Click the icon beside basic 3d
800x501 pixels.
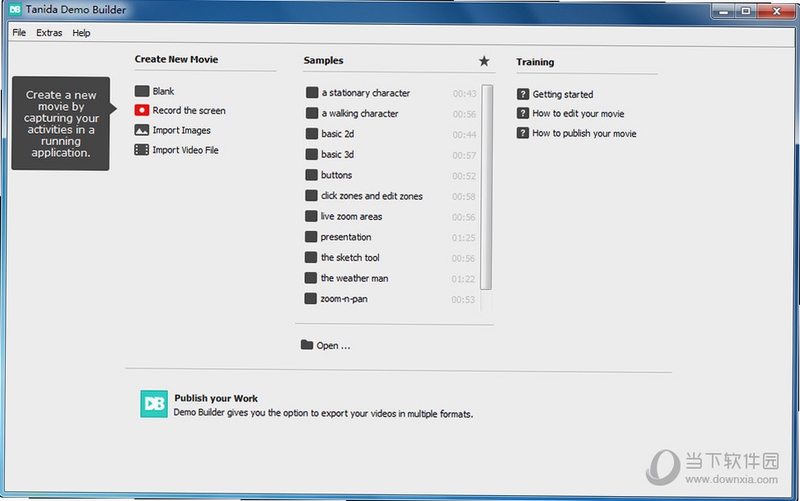312,154
